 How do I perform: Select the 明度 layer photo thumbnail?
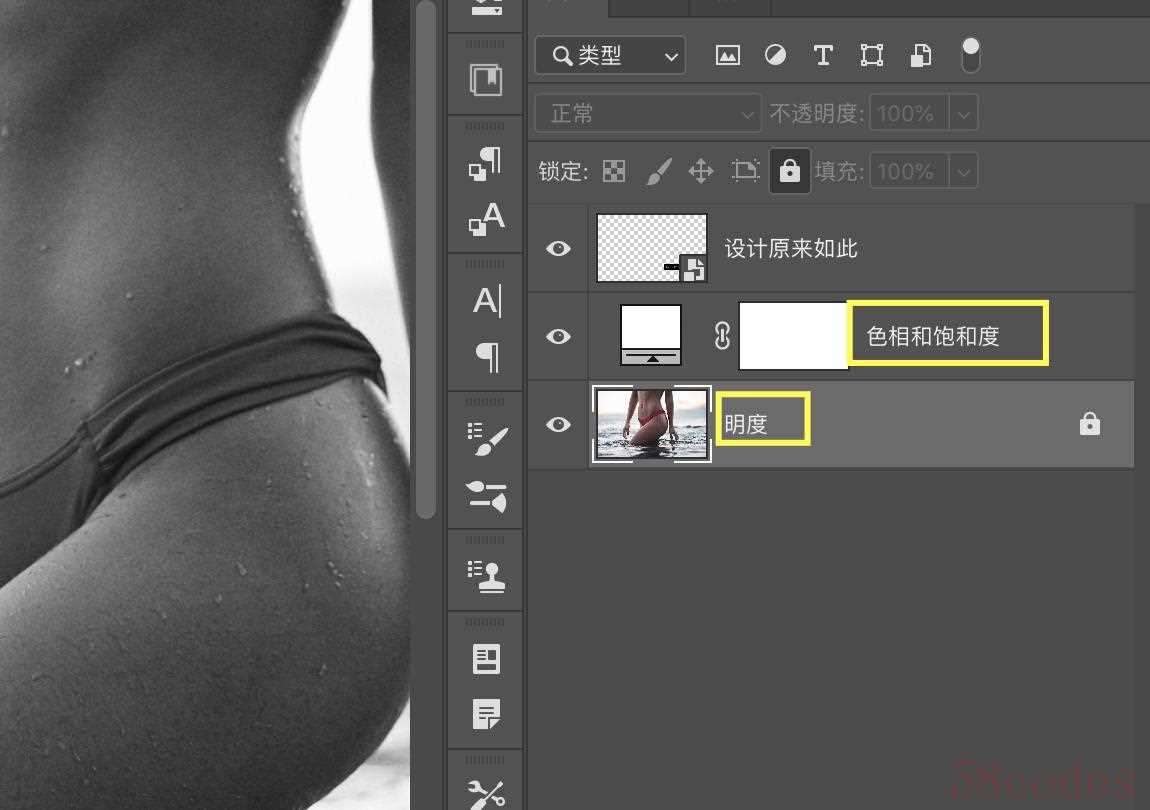652,424
